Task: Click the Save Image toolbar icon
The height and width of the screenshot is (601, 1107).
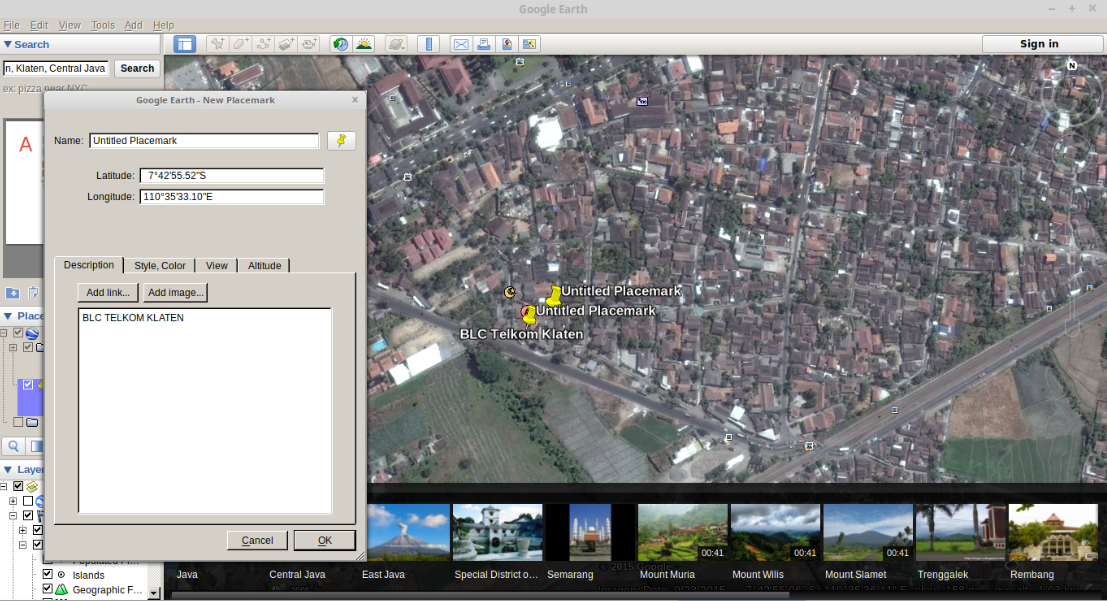Action: pyautogui.click(x=529, y=44)
